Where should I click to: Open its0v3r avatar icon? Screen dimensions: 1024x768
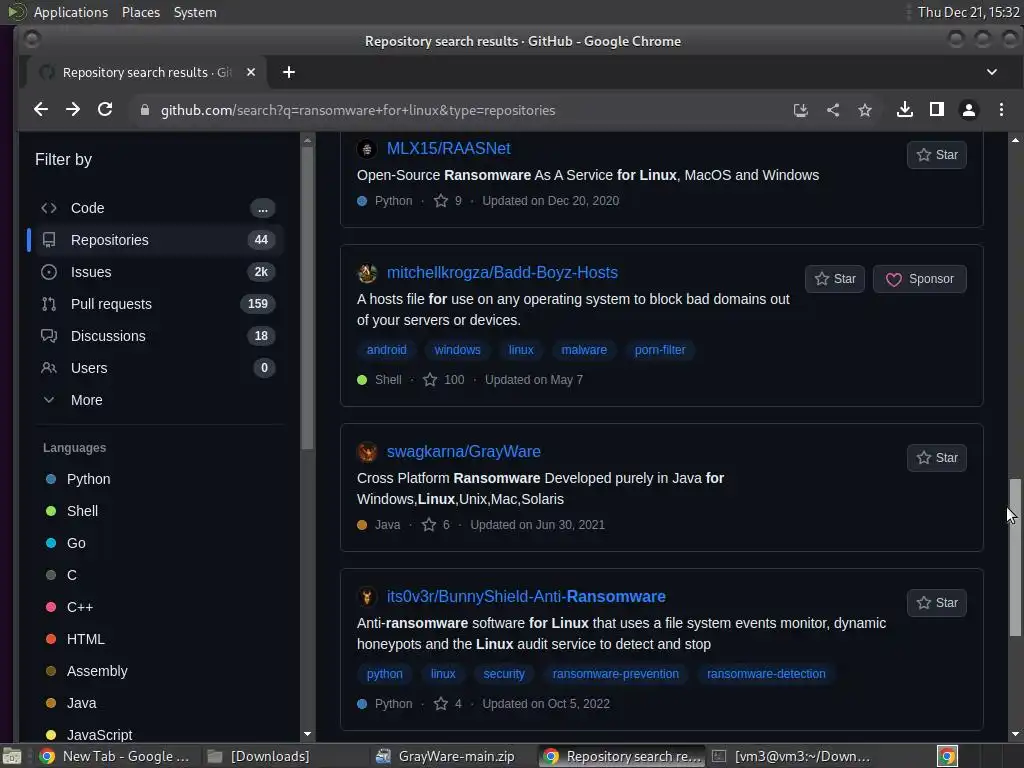[367, 597]
